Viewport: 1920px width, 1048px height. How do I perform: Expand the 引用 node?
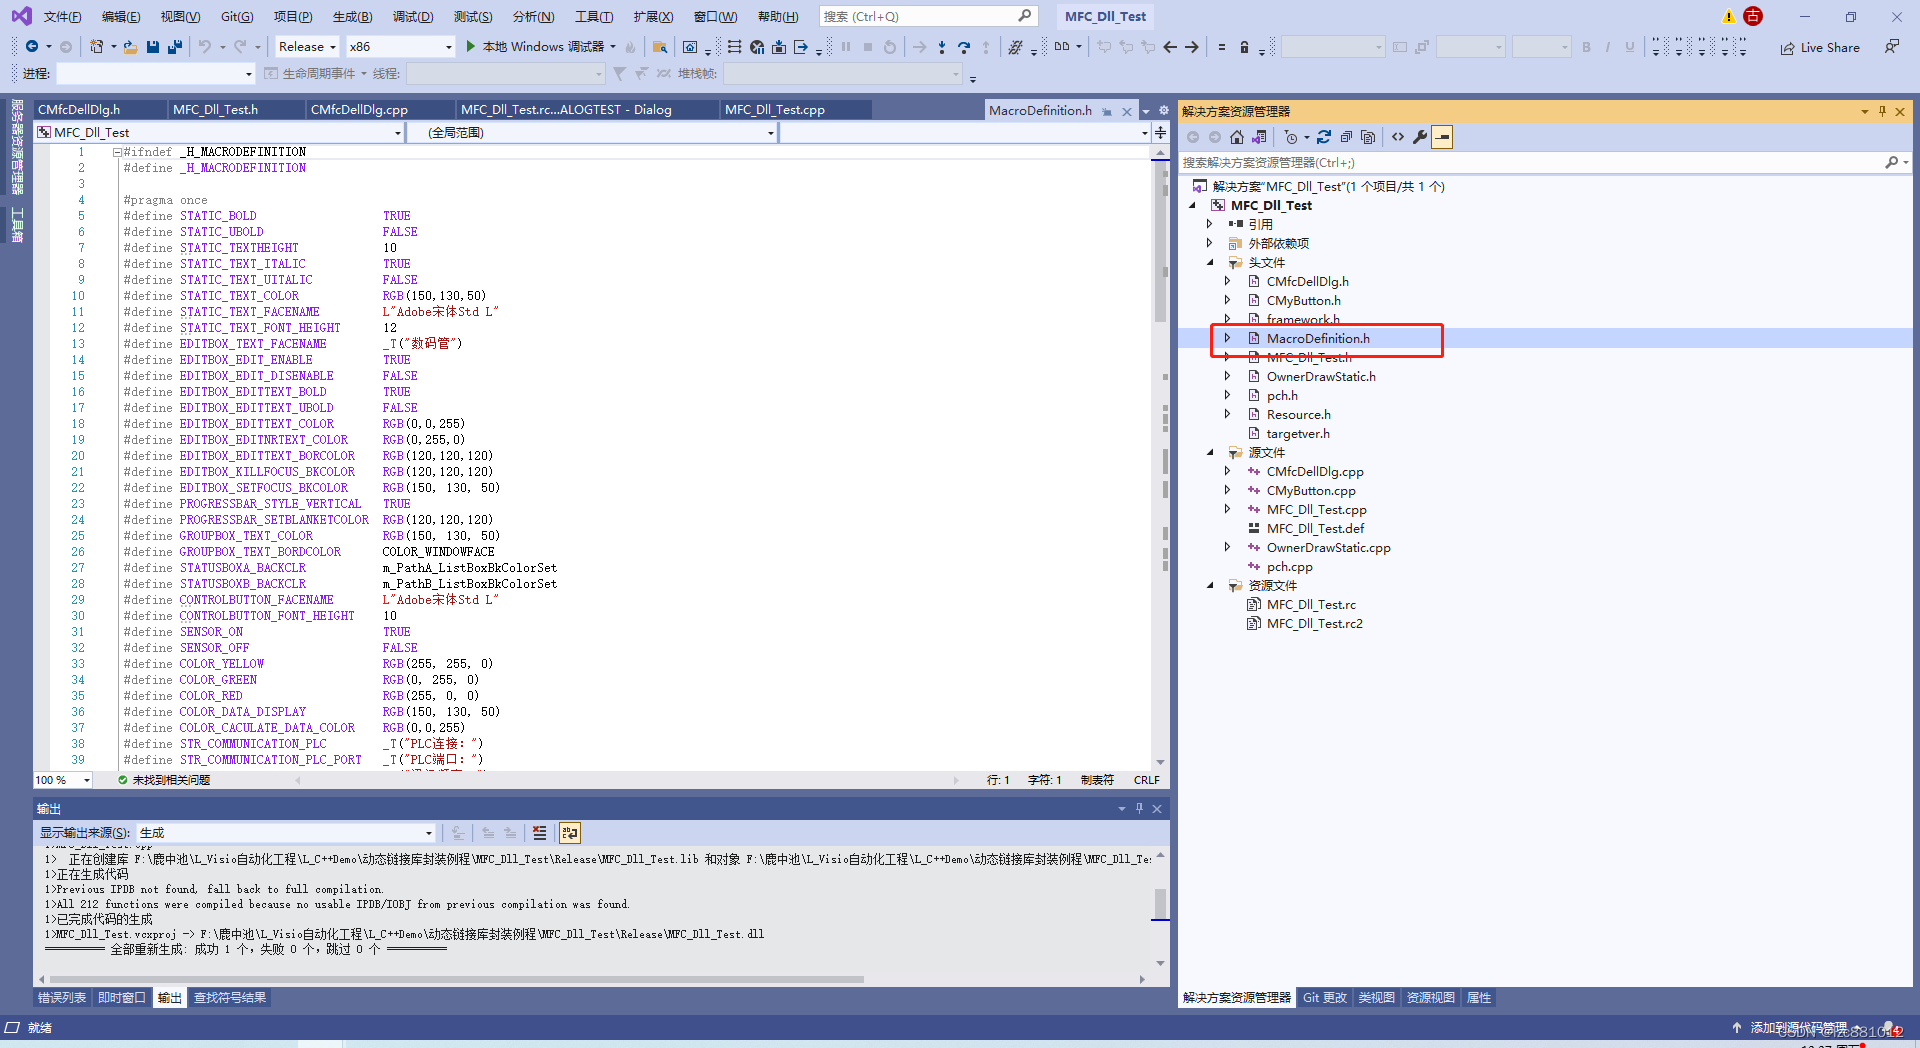(x=1210, y=224)
